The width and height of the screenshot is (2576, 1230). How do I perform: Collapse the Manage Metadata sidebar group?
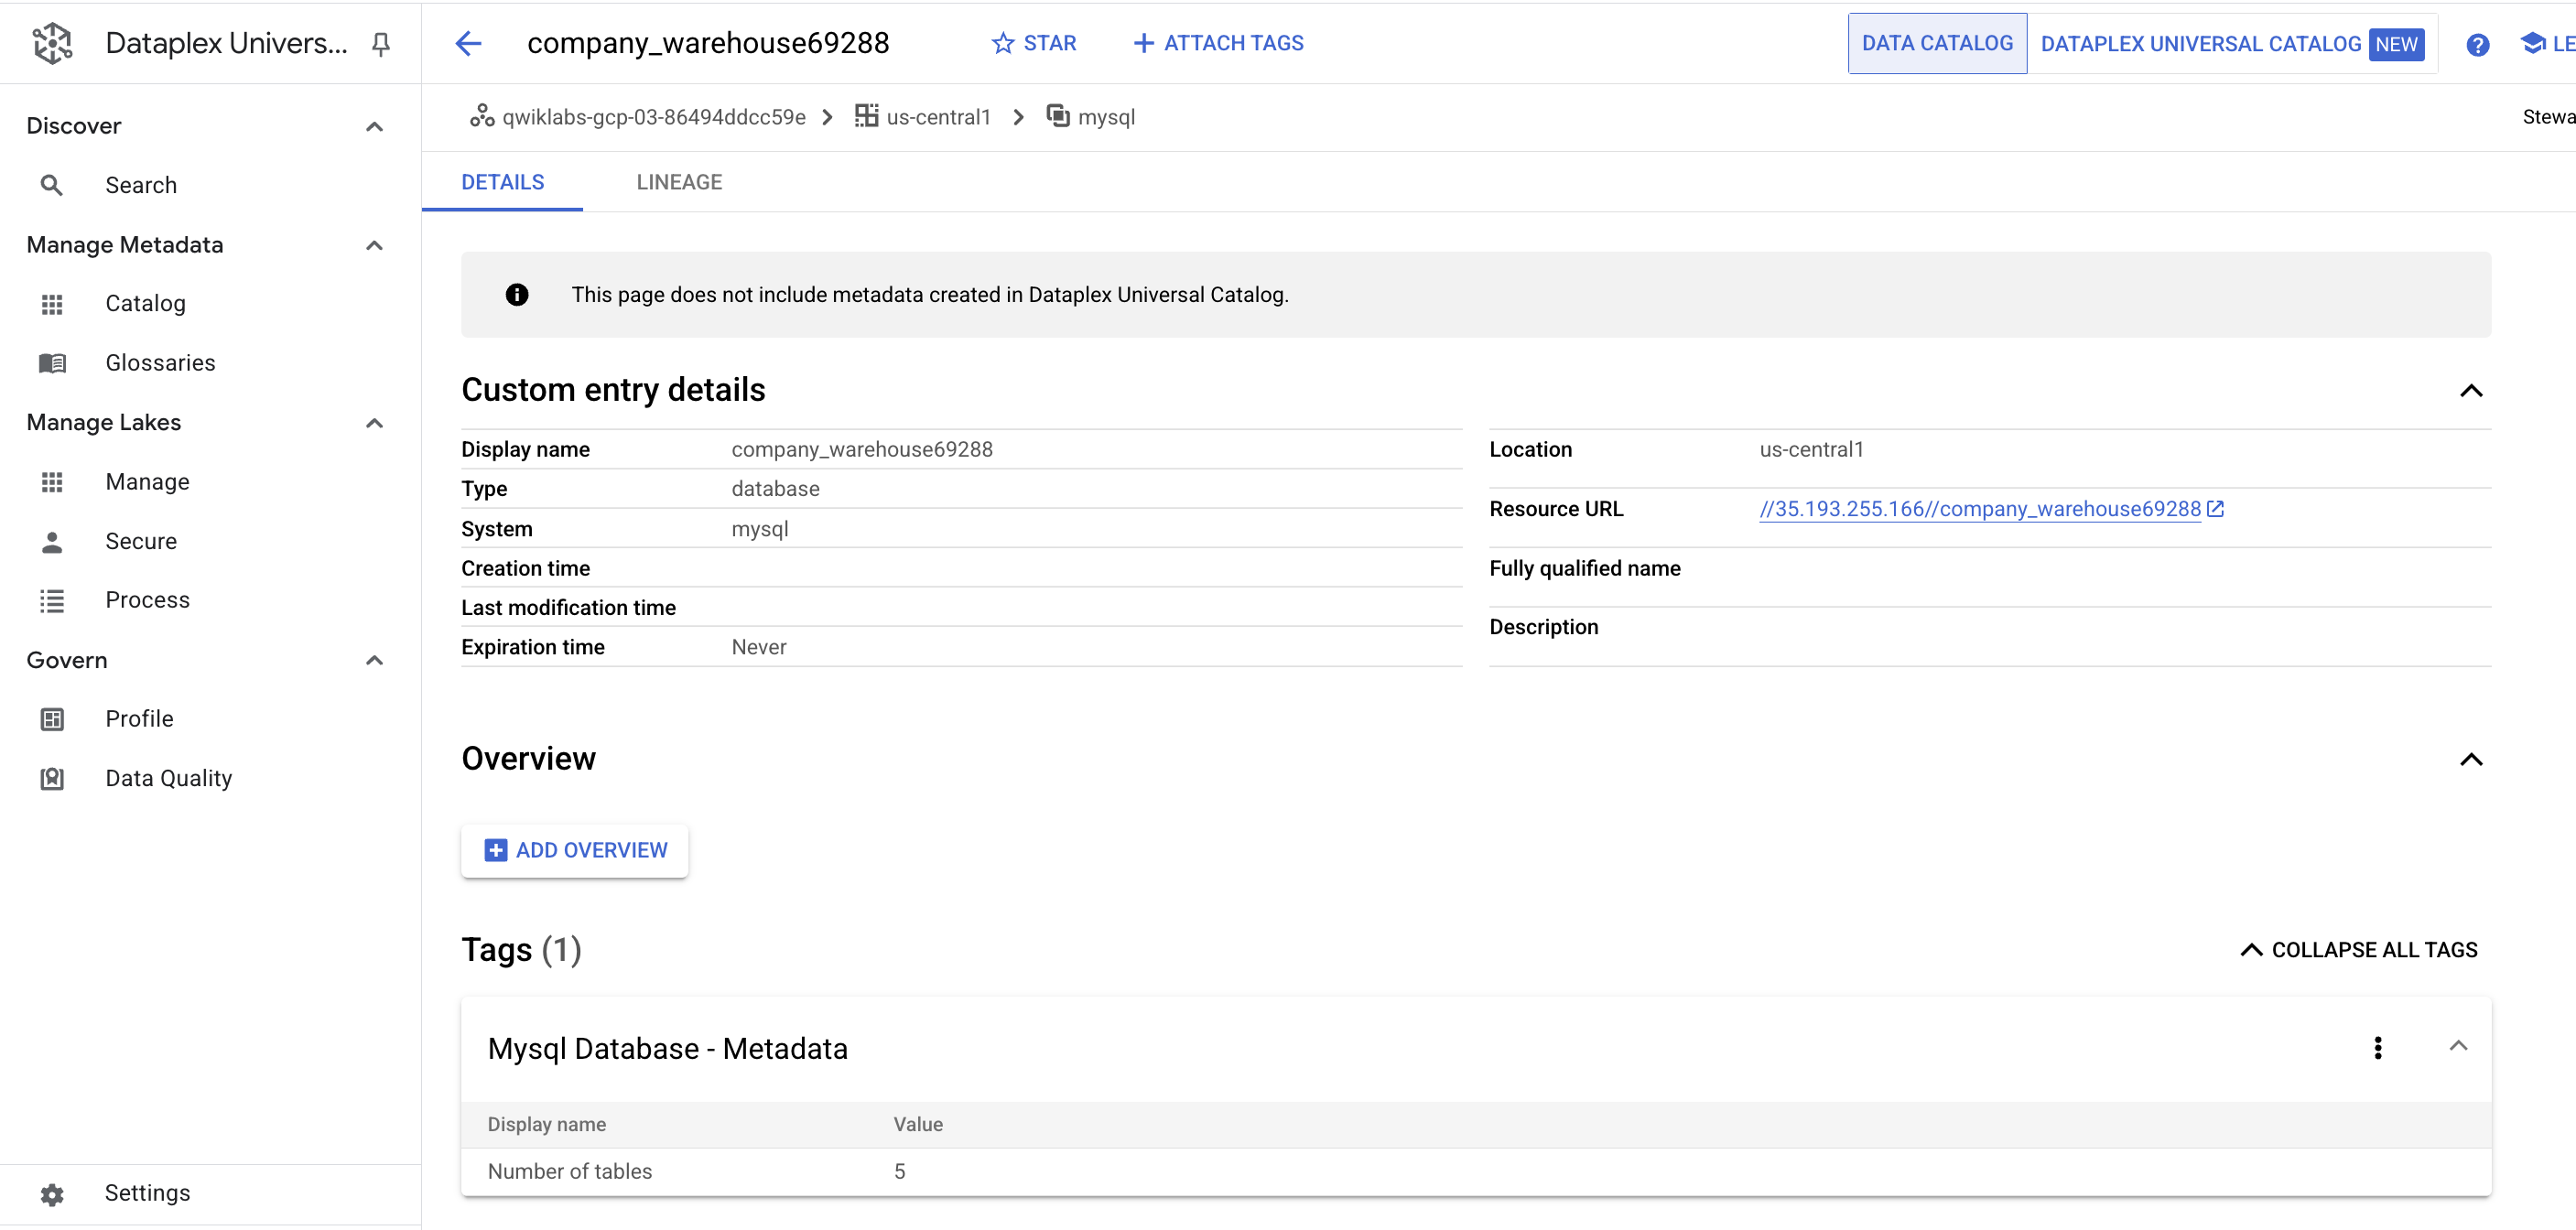pyautogui.click(x=375, y=245)
